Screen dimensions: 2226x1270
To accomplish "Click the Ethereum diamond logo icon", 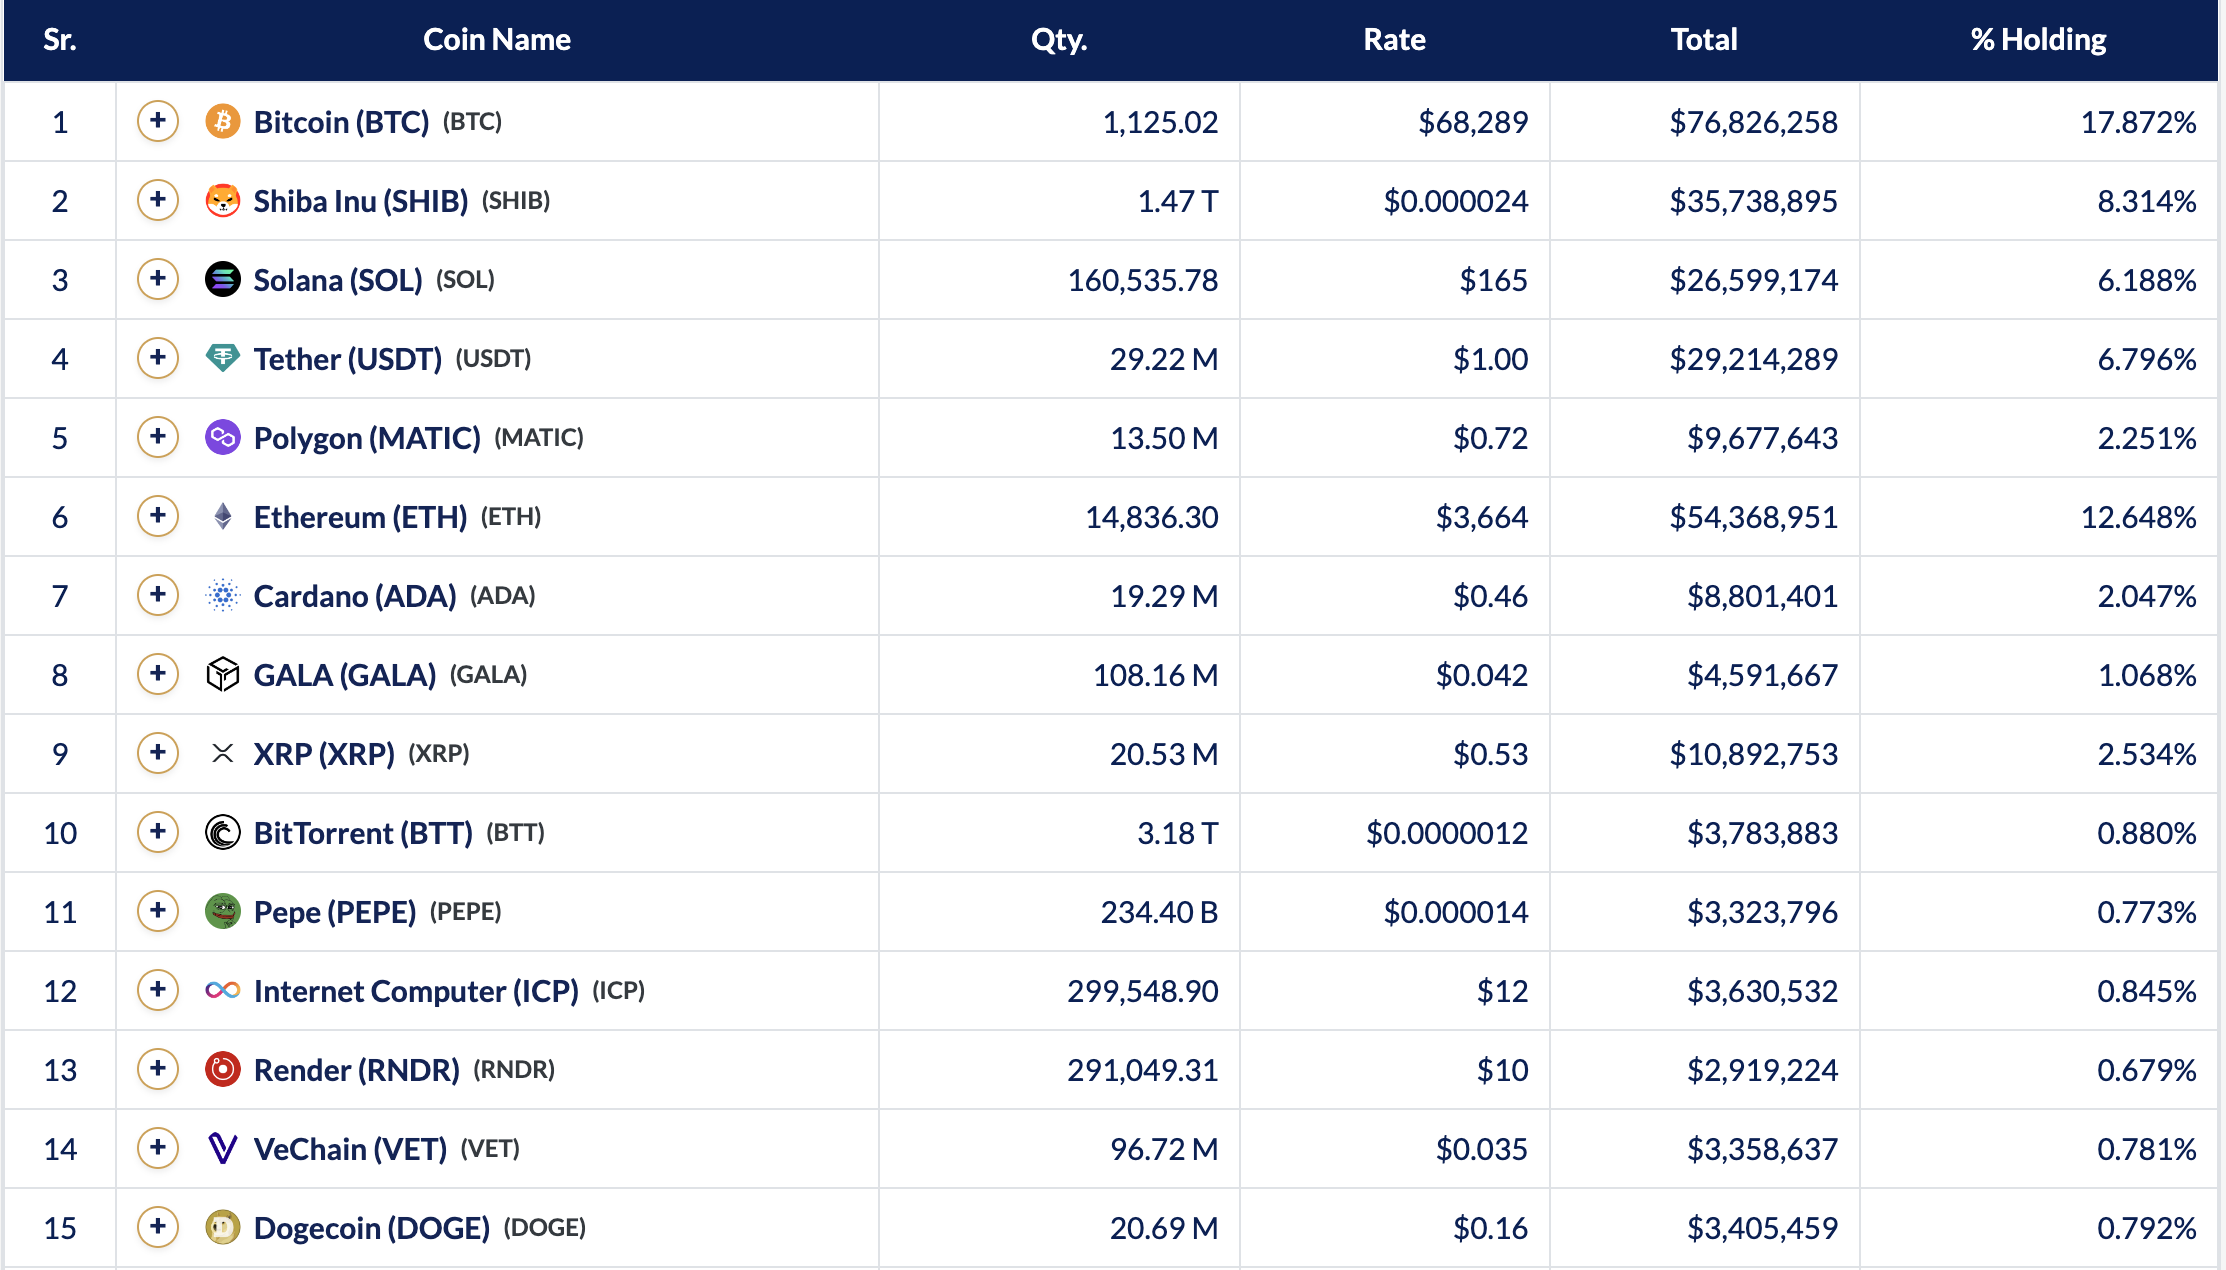I will click(x=223, y=516).
